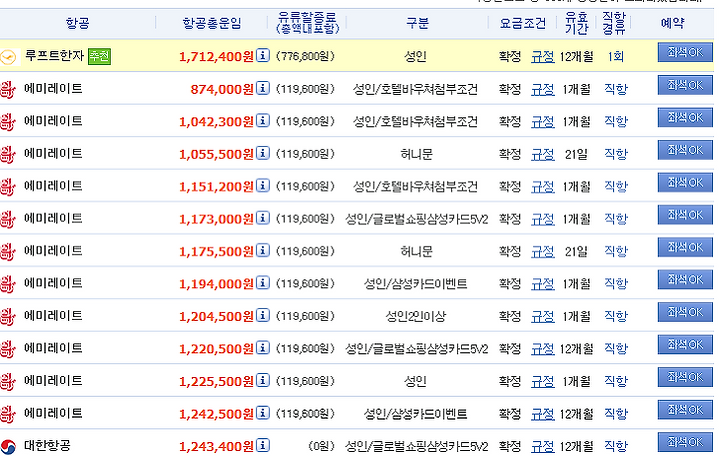View 규정 link in the 1,042,300원 row
The height and width of the screenshot is (456, 720).
[x=543, y=122]
